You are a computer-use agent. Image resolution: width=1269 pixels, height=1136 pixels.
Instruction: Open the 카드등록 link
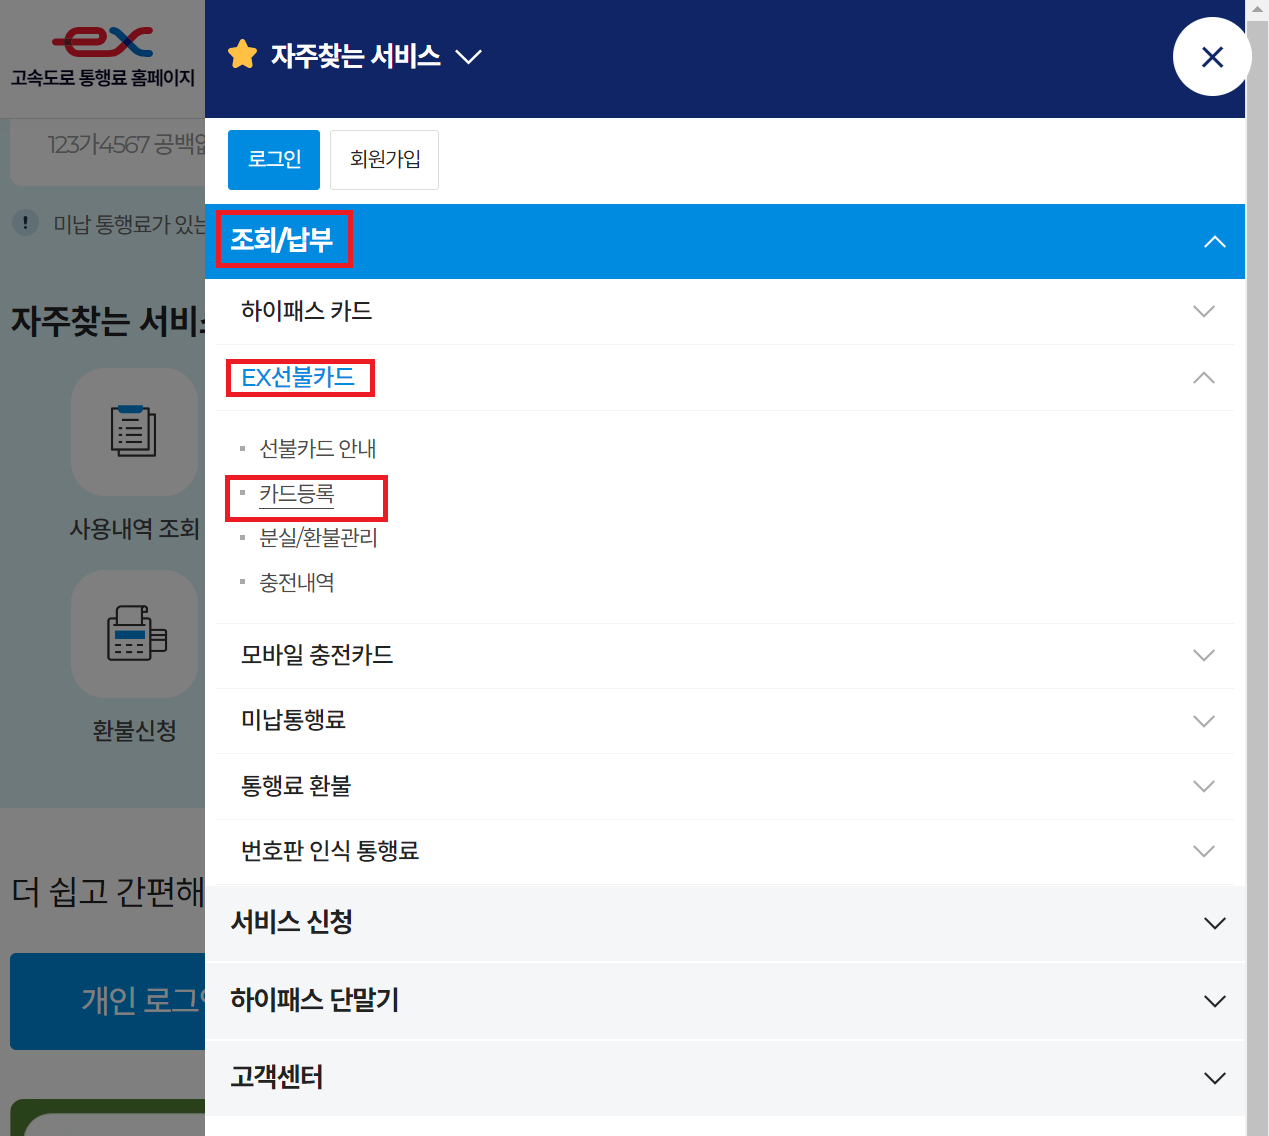(x=297, y=494)
